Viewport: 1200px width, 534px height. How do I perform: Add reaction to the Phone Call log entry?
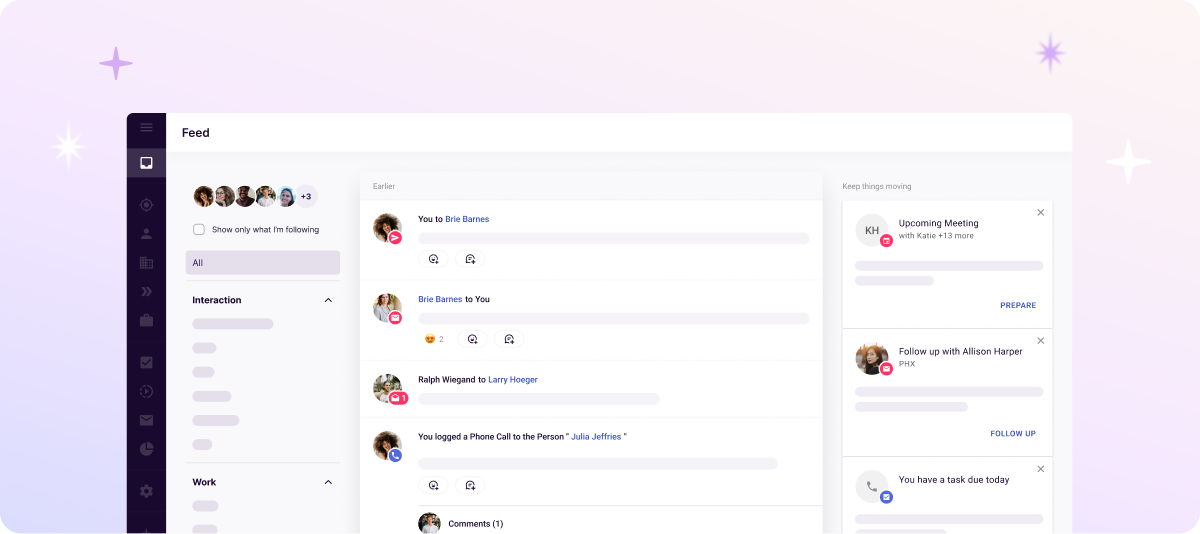click(433, 485)
